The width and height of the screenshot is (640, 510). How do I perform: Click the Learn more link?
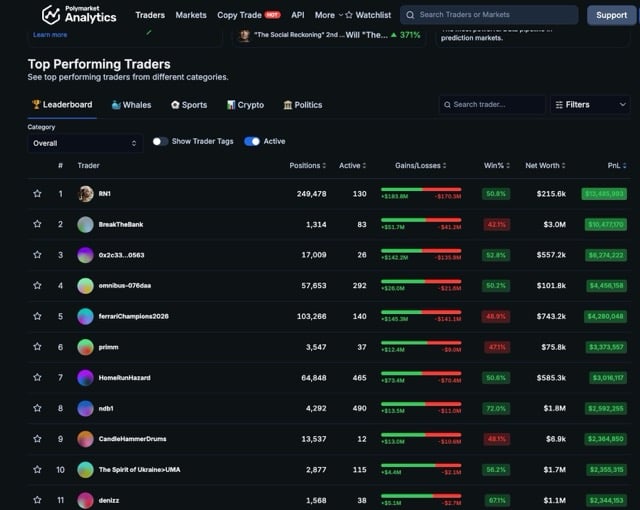click(x=50, y=35)
